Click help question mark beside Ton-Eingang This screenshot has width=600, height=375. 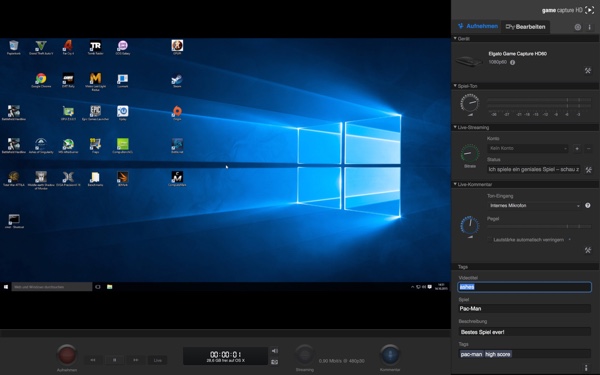pyautogui.click(x=588, y=205)
